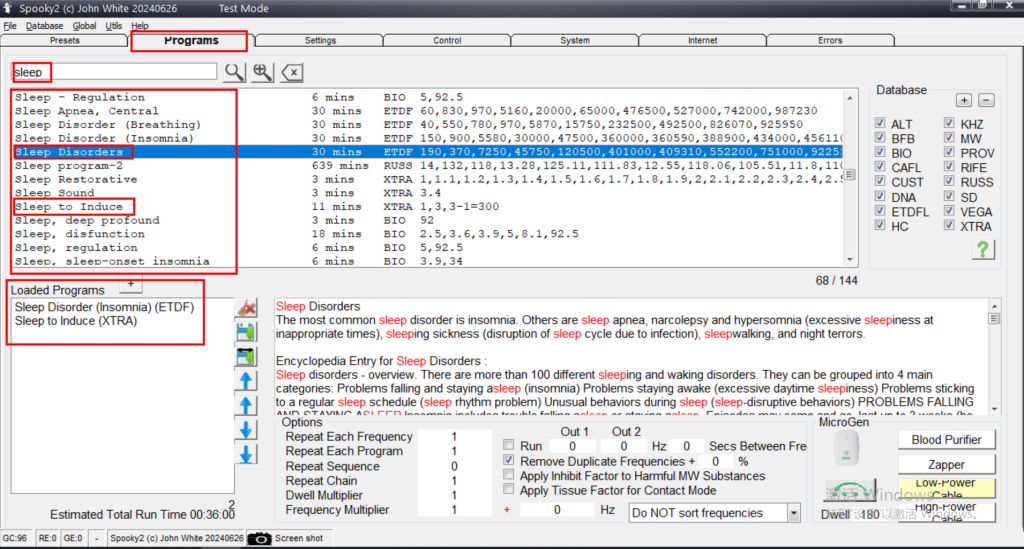Toggle Remove Duplicate Frequencies checkbox
Image resolution: width=1024 pixels, height=549 pixels.
509,461
